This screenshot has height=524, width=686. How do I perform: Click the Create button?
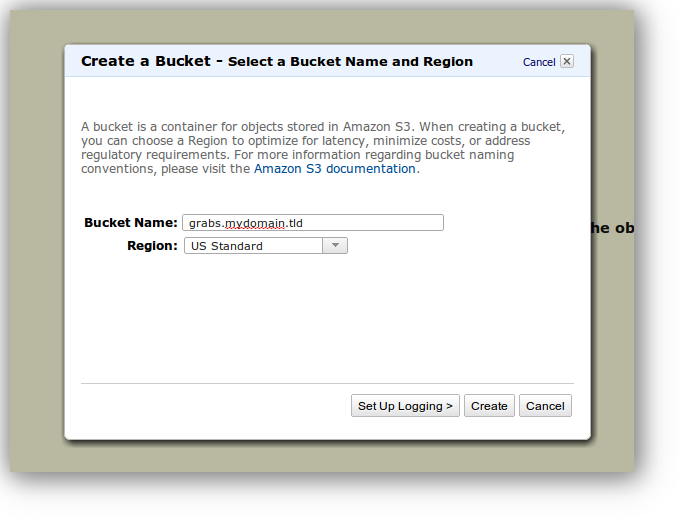[x=489, y=406]
